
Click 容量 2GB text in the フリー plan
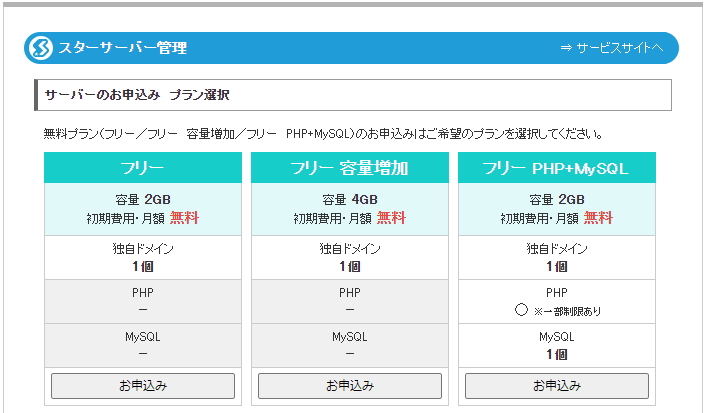(143, 199)
